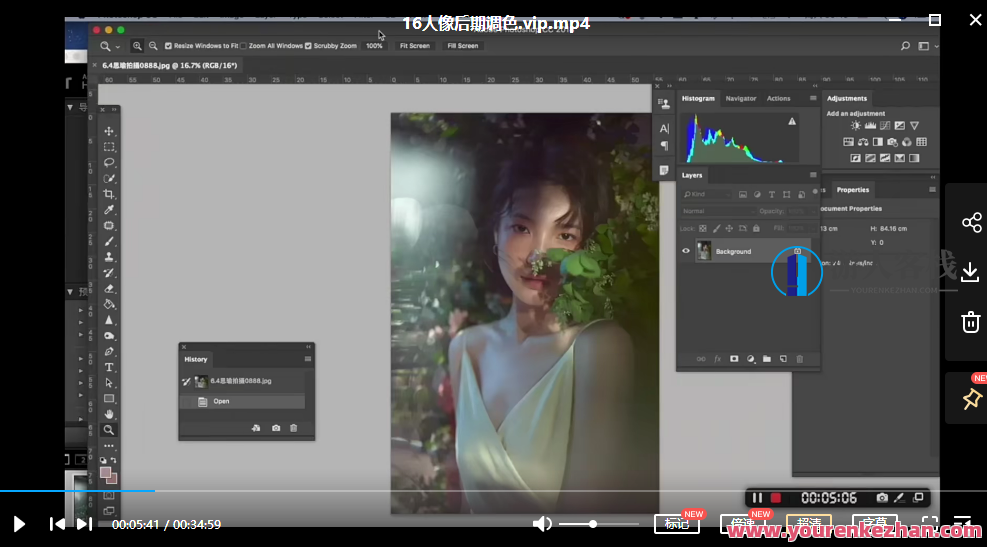The image size is (987, 547).
Task: Select the Eyedropper tool
Action: click(x=109, y=210)
